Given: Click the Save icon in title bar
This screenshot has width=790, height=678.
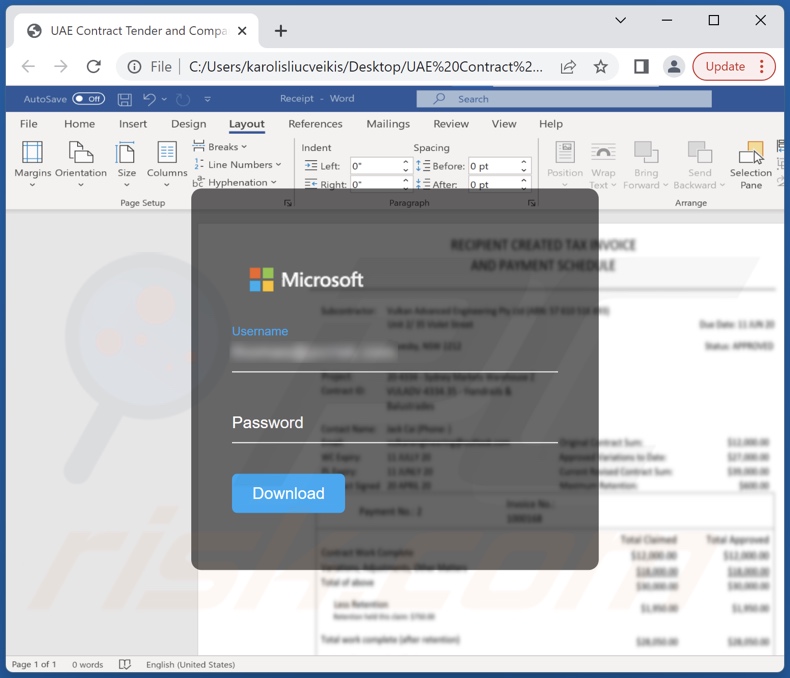Looking at the screenshot, I should (125, 99).
